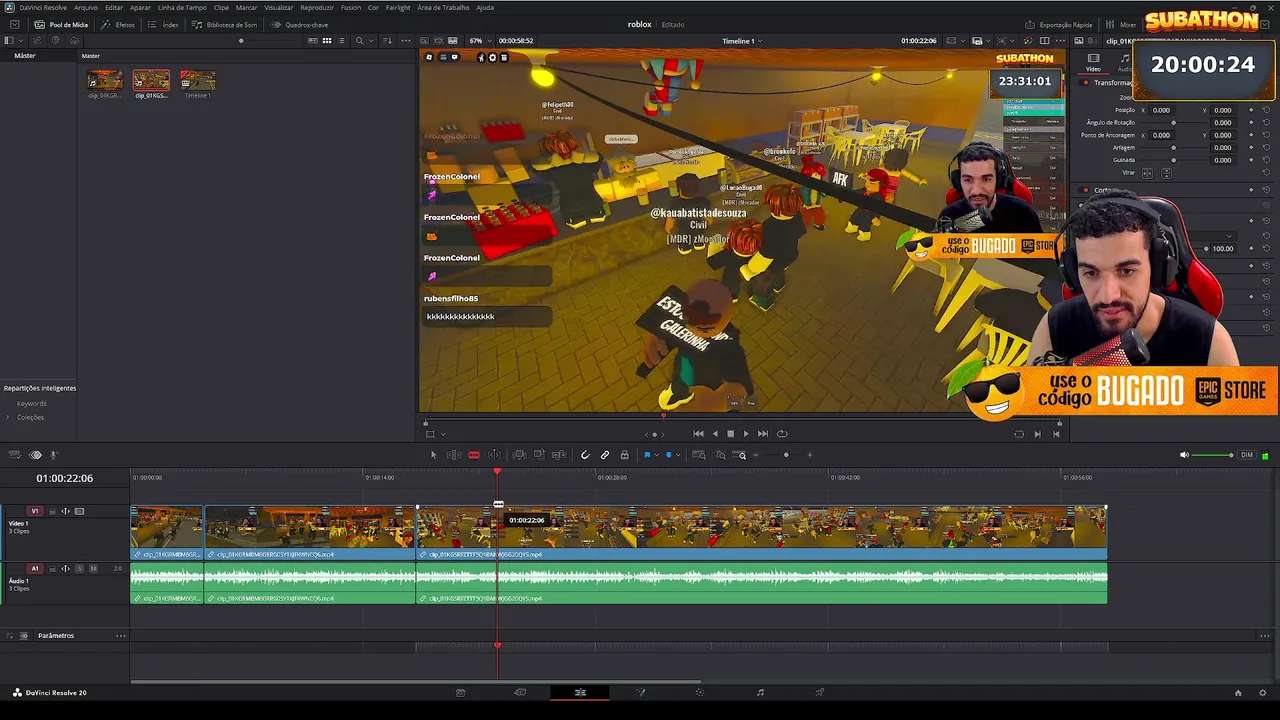Open the Fairlight page music-note icon
Screen dimensions: 1280x720
click(760, 692)
